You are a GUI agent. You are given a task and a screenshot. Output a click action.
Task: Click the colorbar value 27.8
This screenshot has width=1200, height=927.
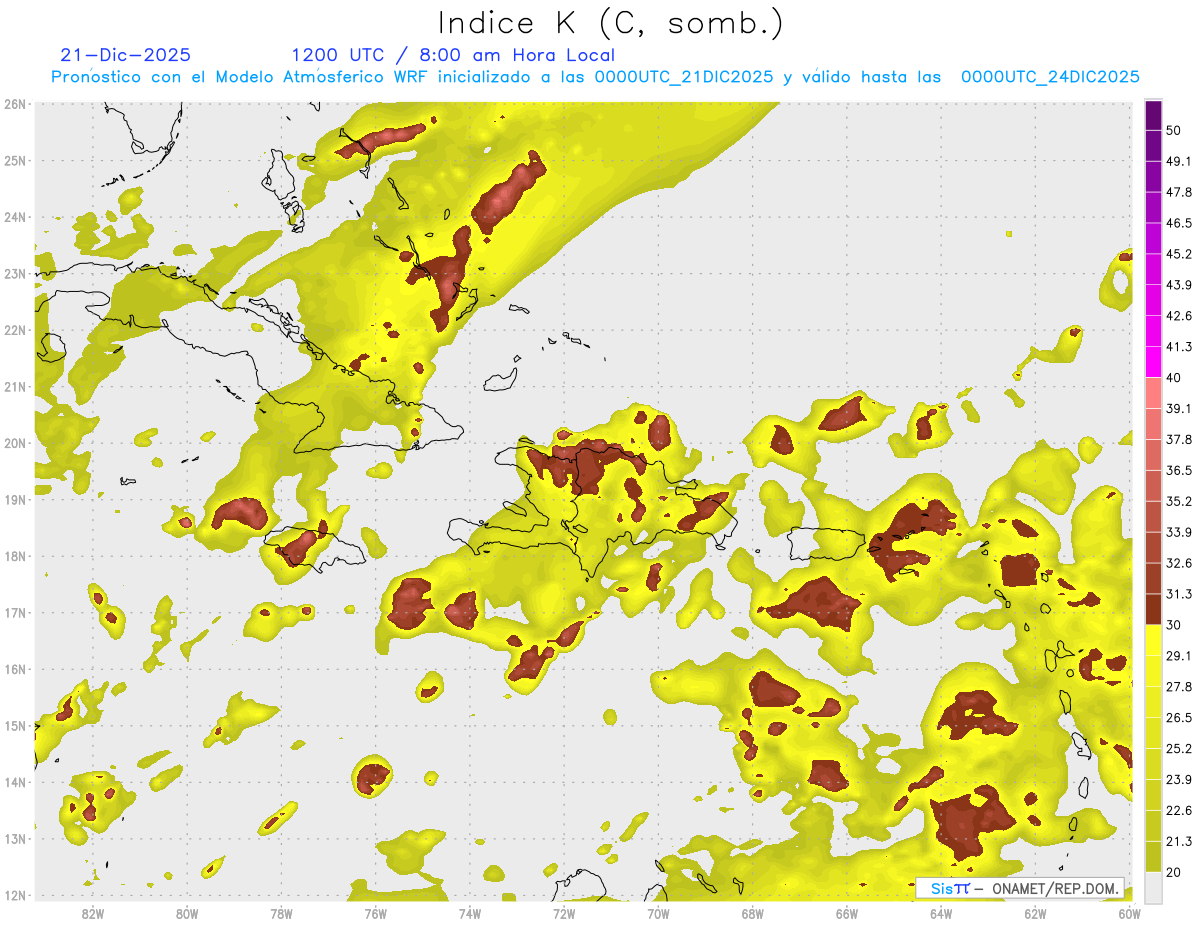point(1179,686)
